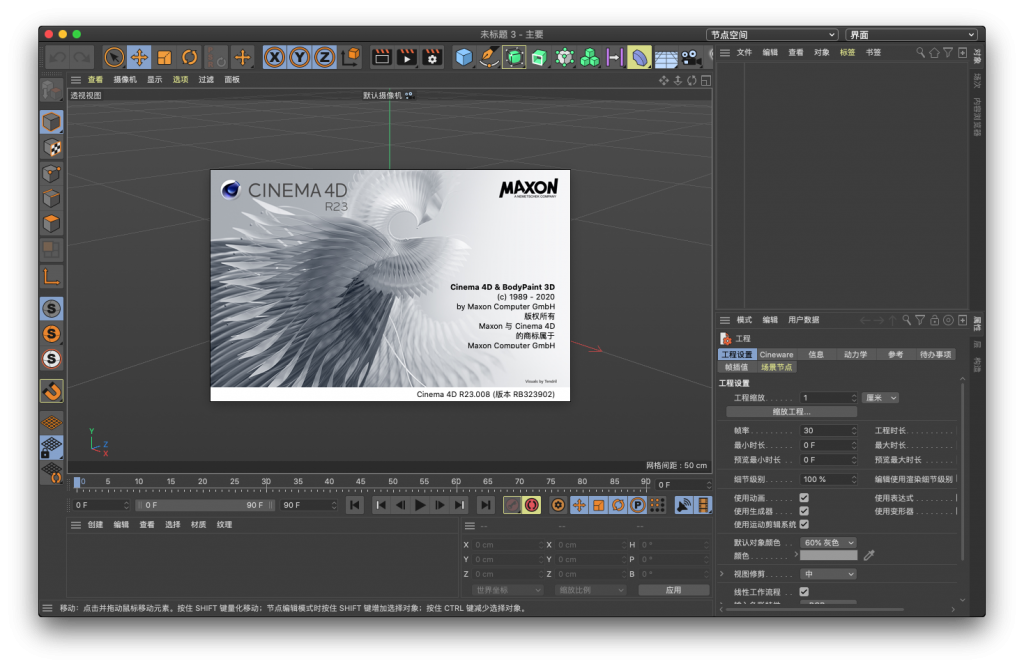Select the Live Selection arrow tool

click(x=114, y=57)
